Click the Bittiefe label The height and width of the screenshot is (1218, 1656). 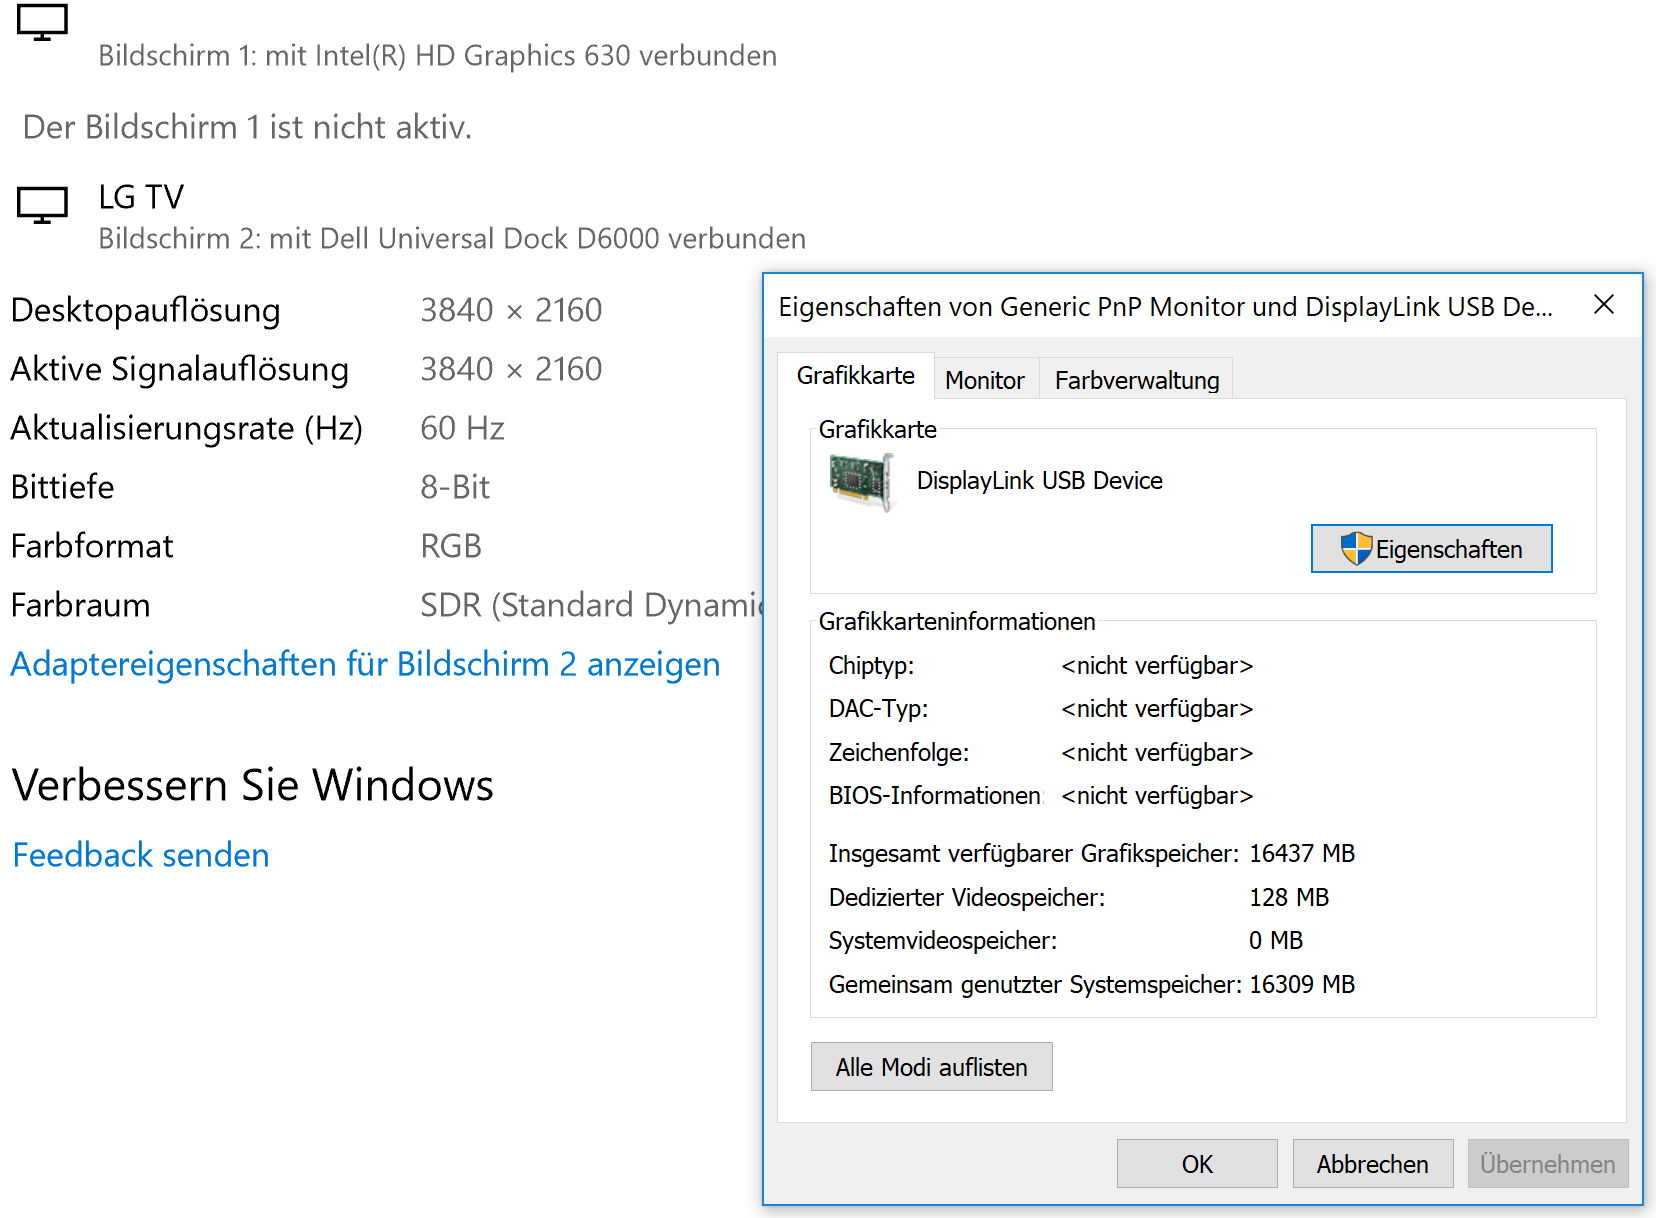coord(63,487)
